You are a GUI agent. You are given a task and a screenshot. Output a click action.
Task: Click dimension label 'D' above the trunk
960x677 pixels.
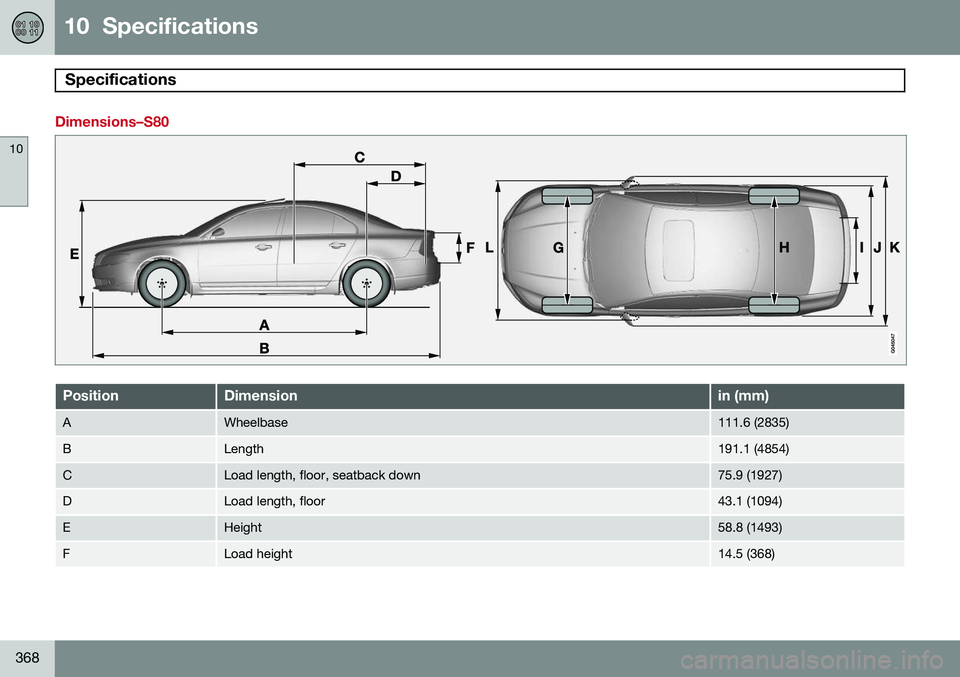pyautogui.click(x=396, y=176)
